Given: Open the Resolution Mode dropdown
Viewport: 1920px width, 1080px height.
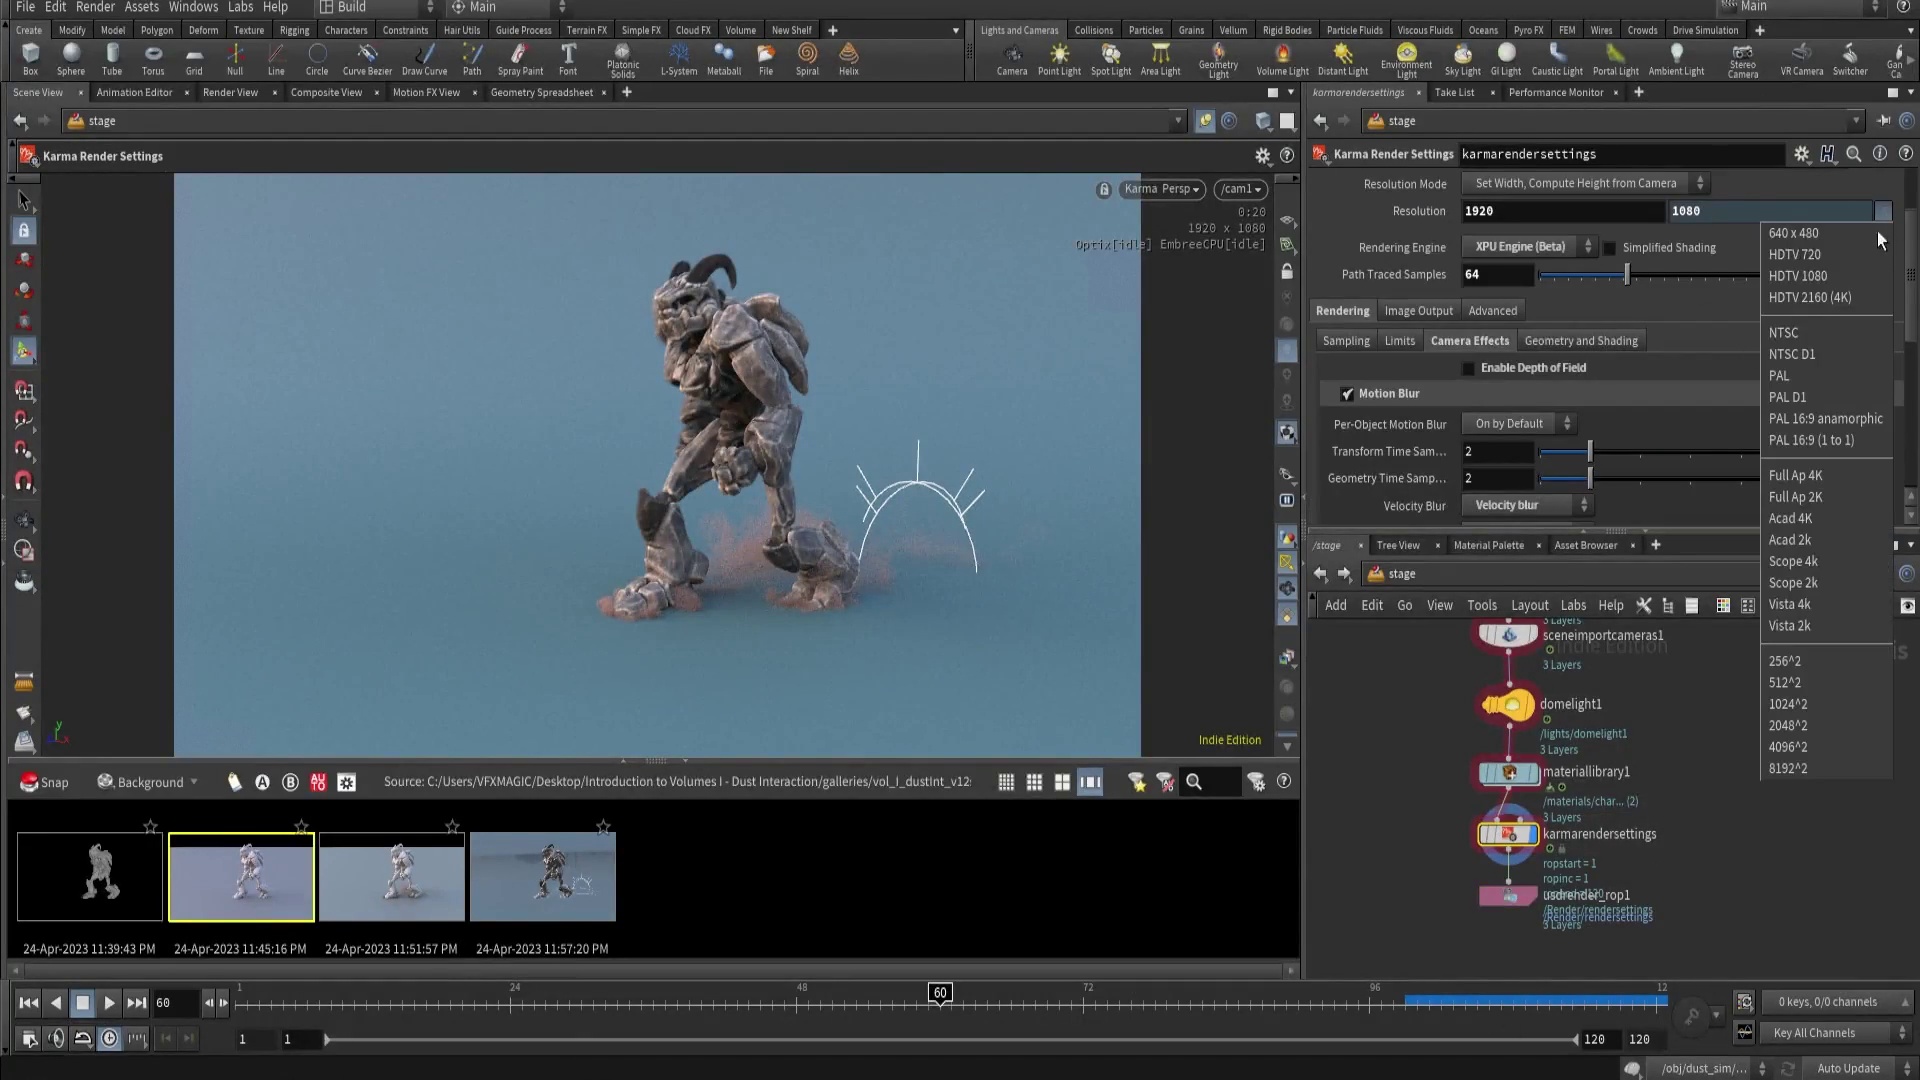Looking at the screenshot, I should click(x=1585, y=183).
